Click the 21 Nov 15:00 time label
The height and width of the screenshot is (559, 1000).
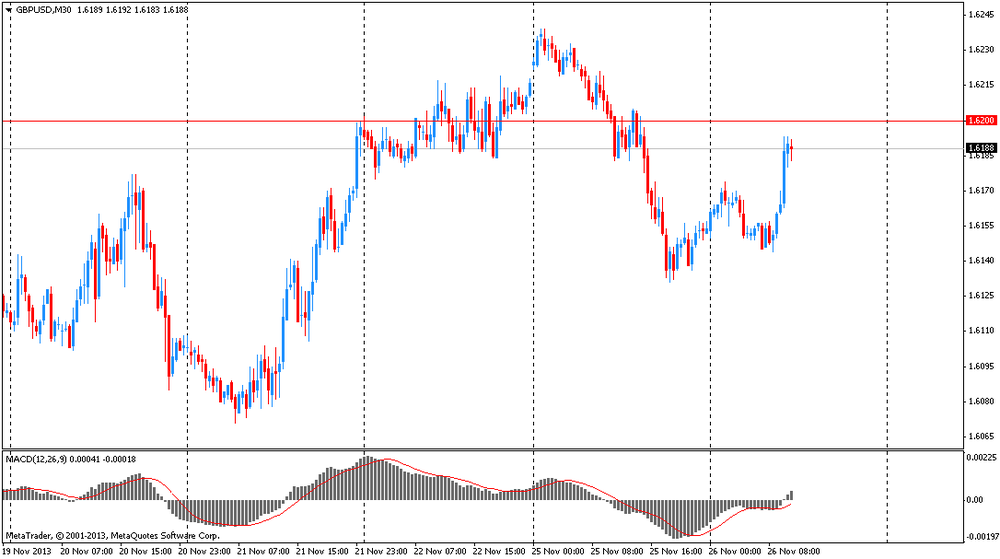coord(322,551)
